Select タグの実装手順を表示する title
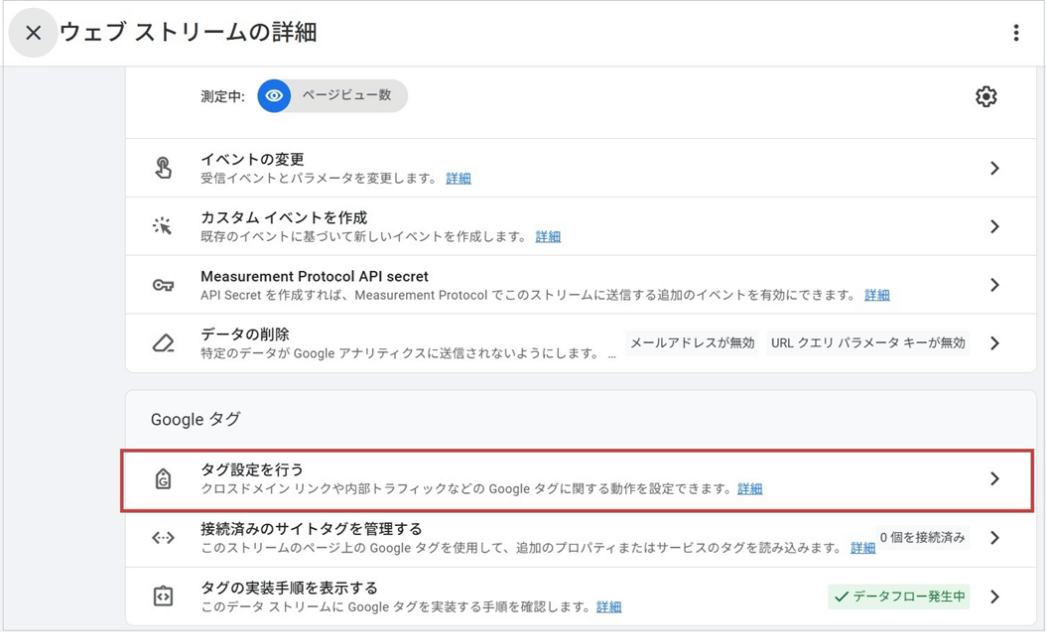The image size is (1046, 632). tap(289, 587)
